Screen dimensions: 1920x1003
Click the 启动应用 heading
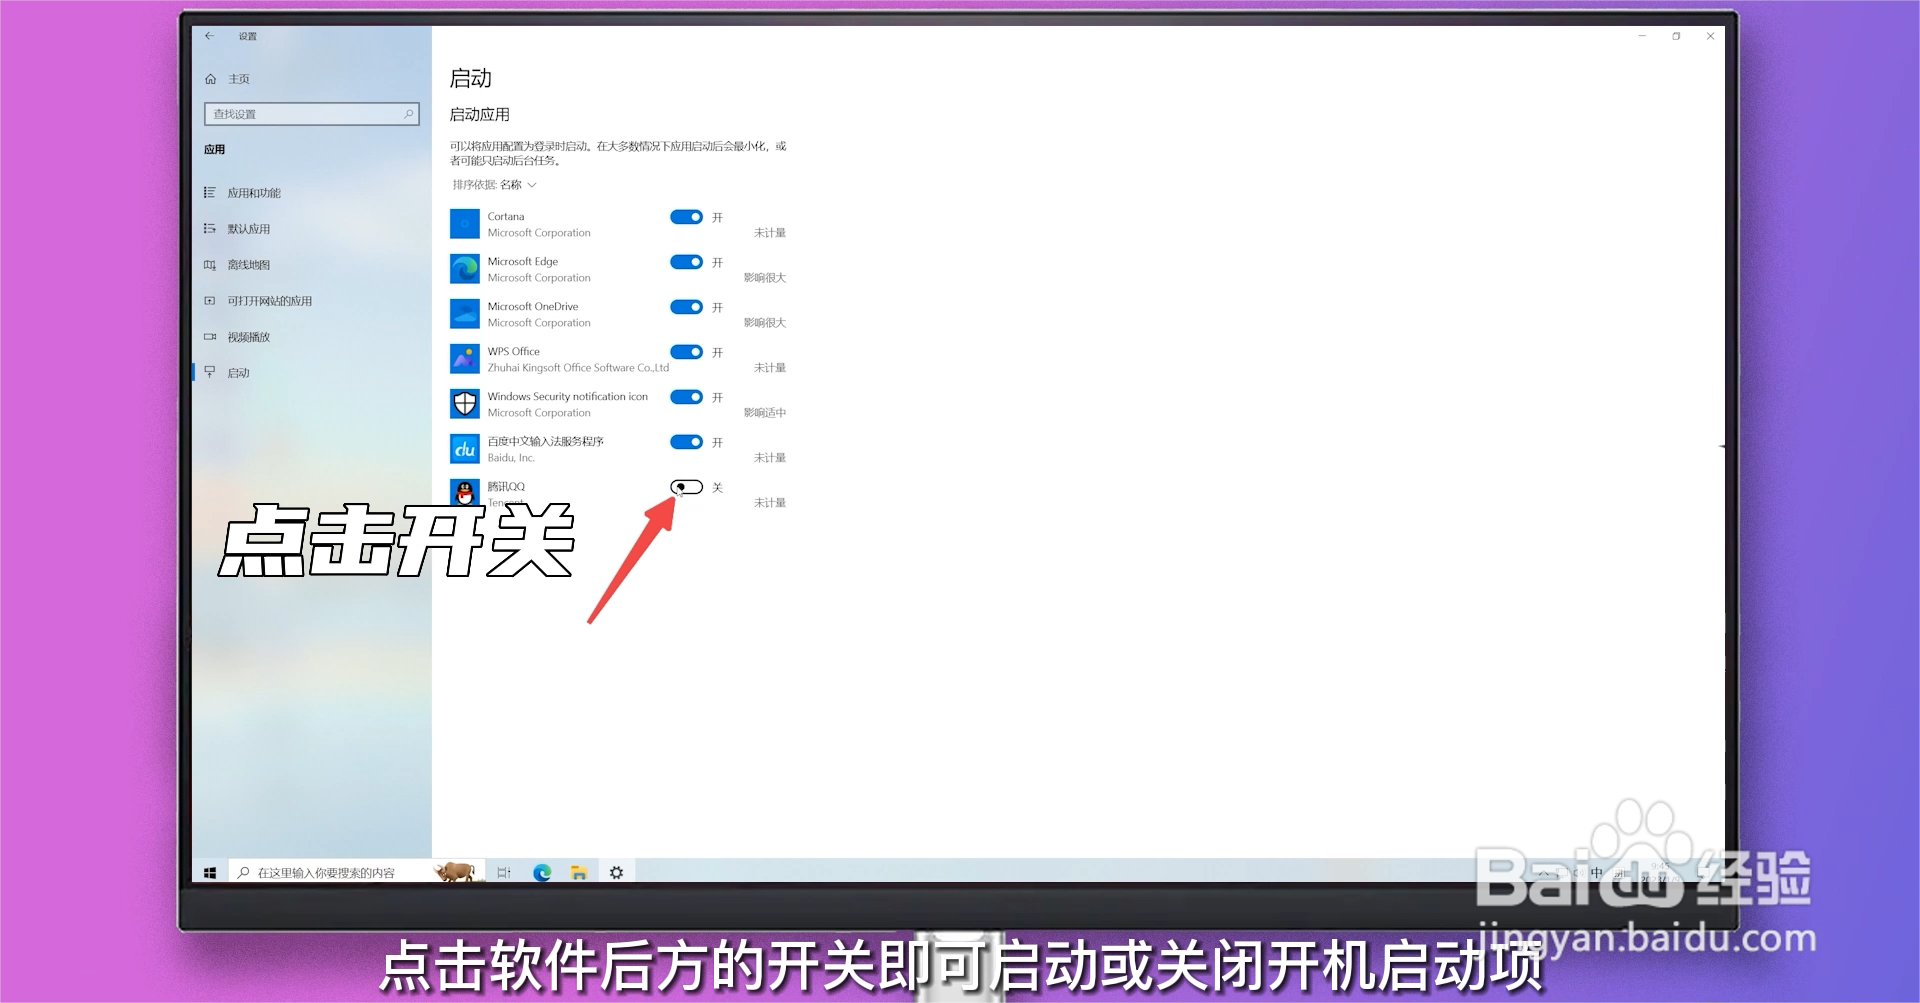click(480, 115)
